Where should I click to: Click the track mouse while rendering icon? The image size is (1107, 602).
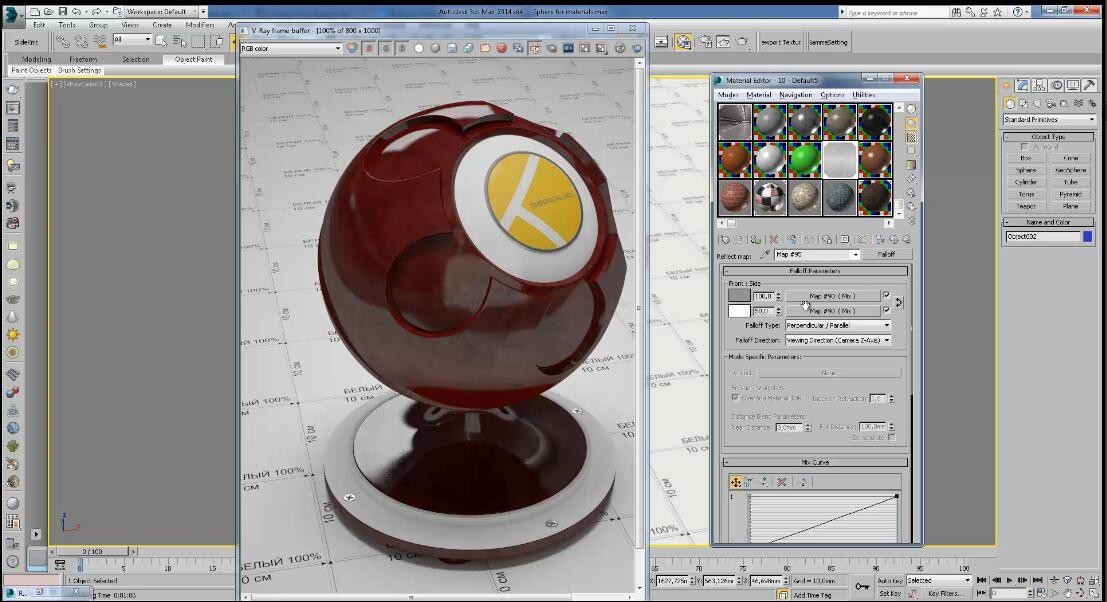point(535,48)
